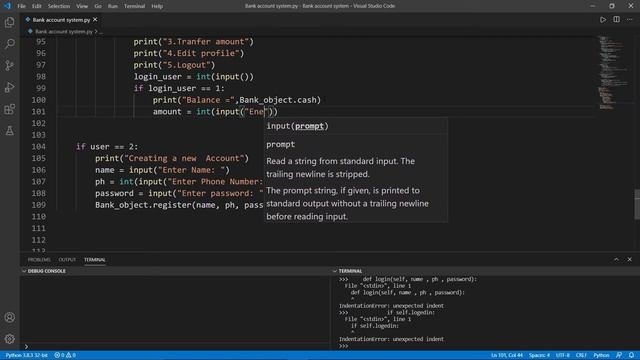The height and width of the screenshot is (360, 640).
Task: Switch to the Output panel tab
Action: 67,260
